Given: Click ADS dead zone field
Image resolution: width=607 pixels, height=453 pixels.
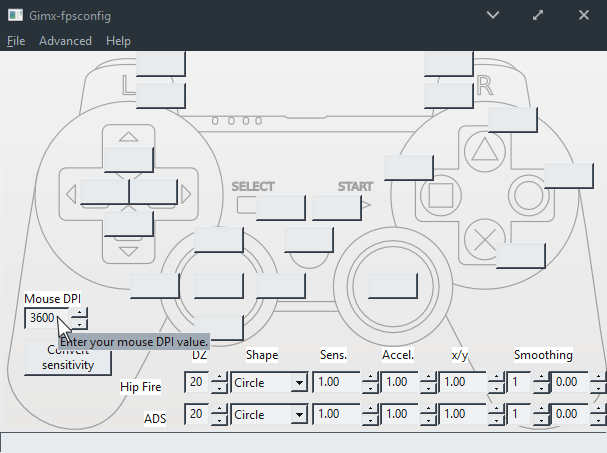Looking at the screenshot, I should [x=197, y=414].
